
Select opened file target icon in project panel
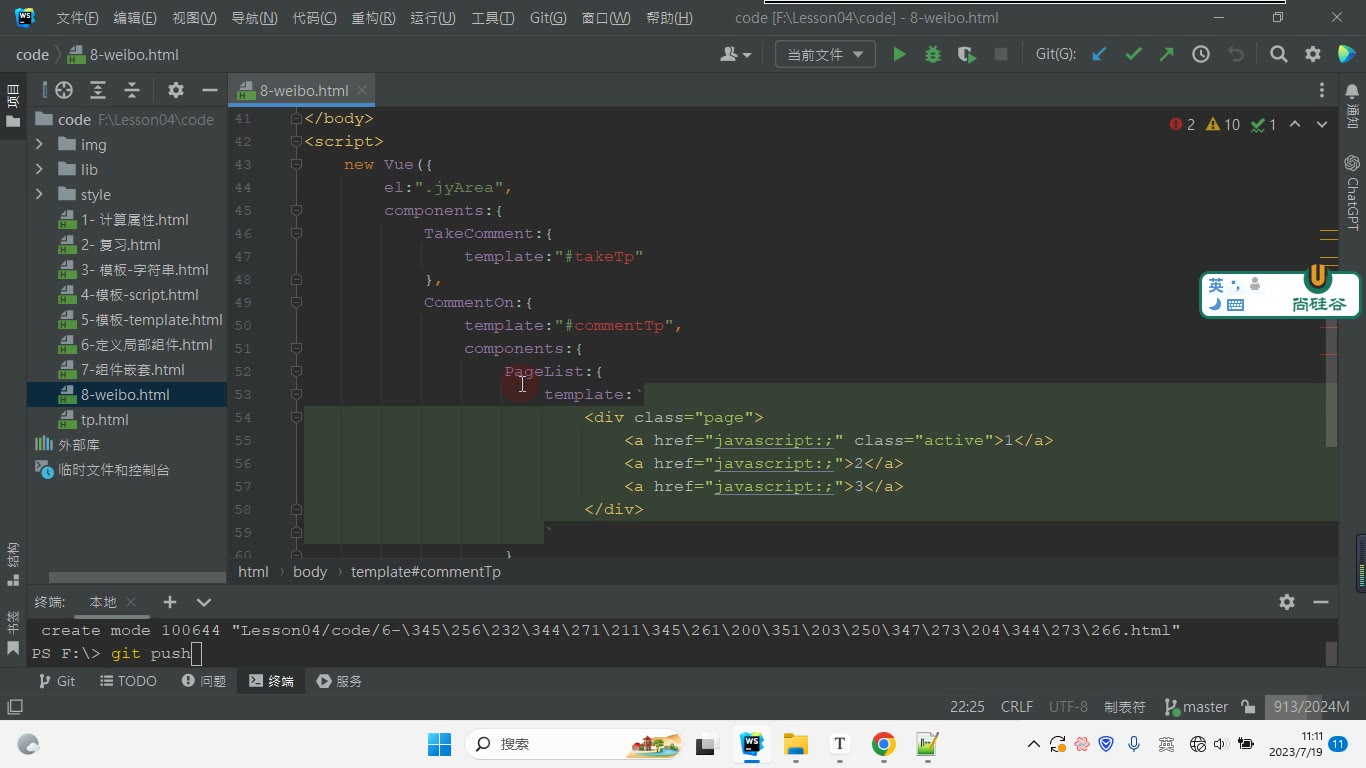pos(64,90)
